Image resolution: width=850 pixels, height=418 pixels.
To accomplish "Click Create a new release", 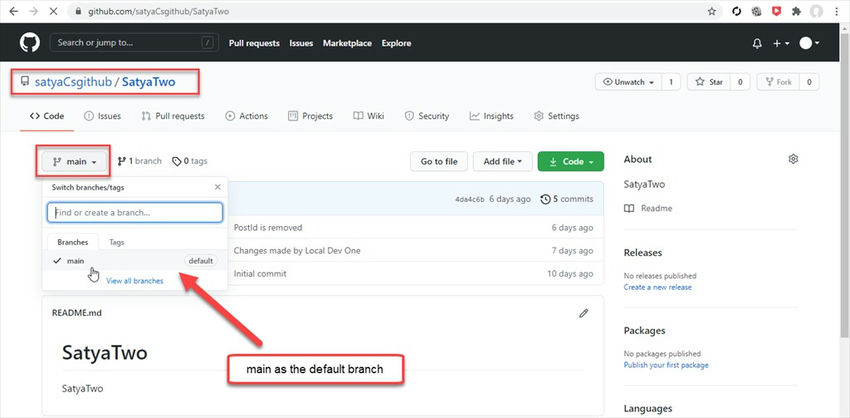I will [x=658, y=287].
